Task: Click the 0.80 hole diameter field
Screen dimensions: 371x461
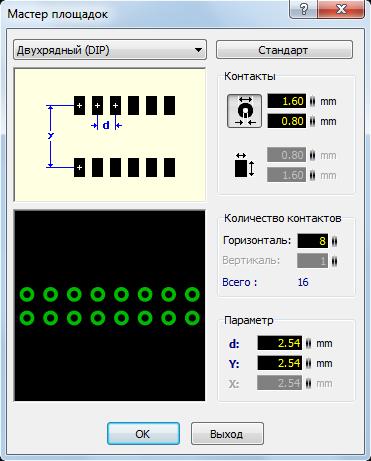Action: (x=287, y=121)
